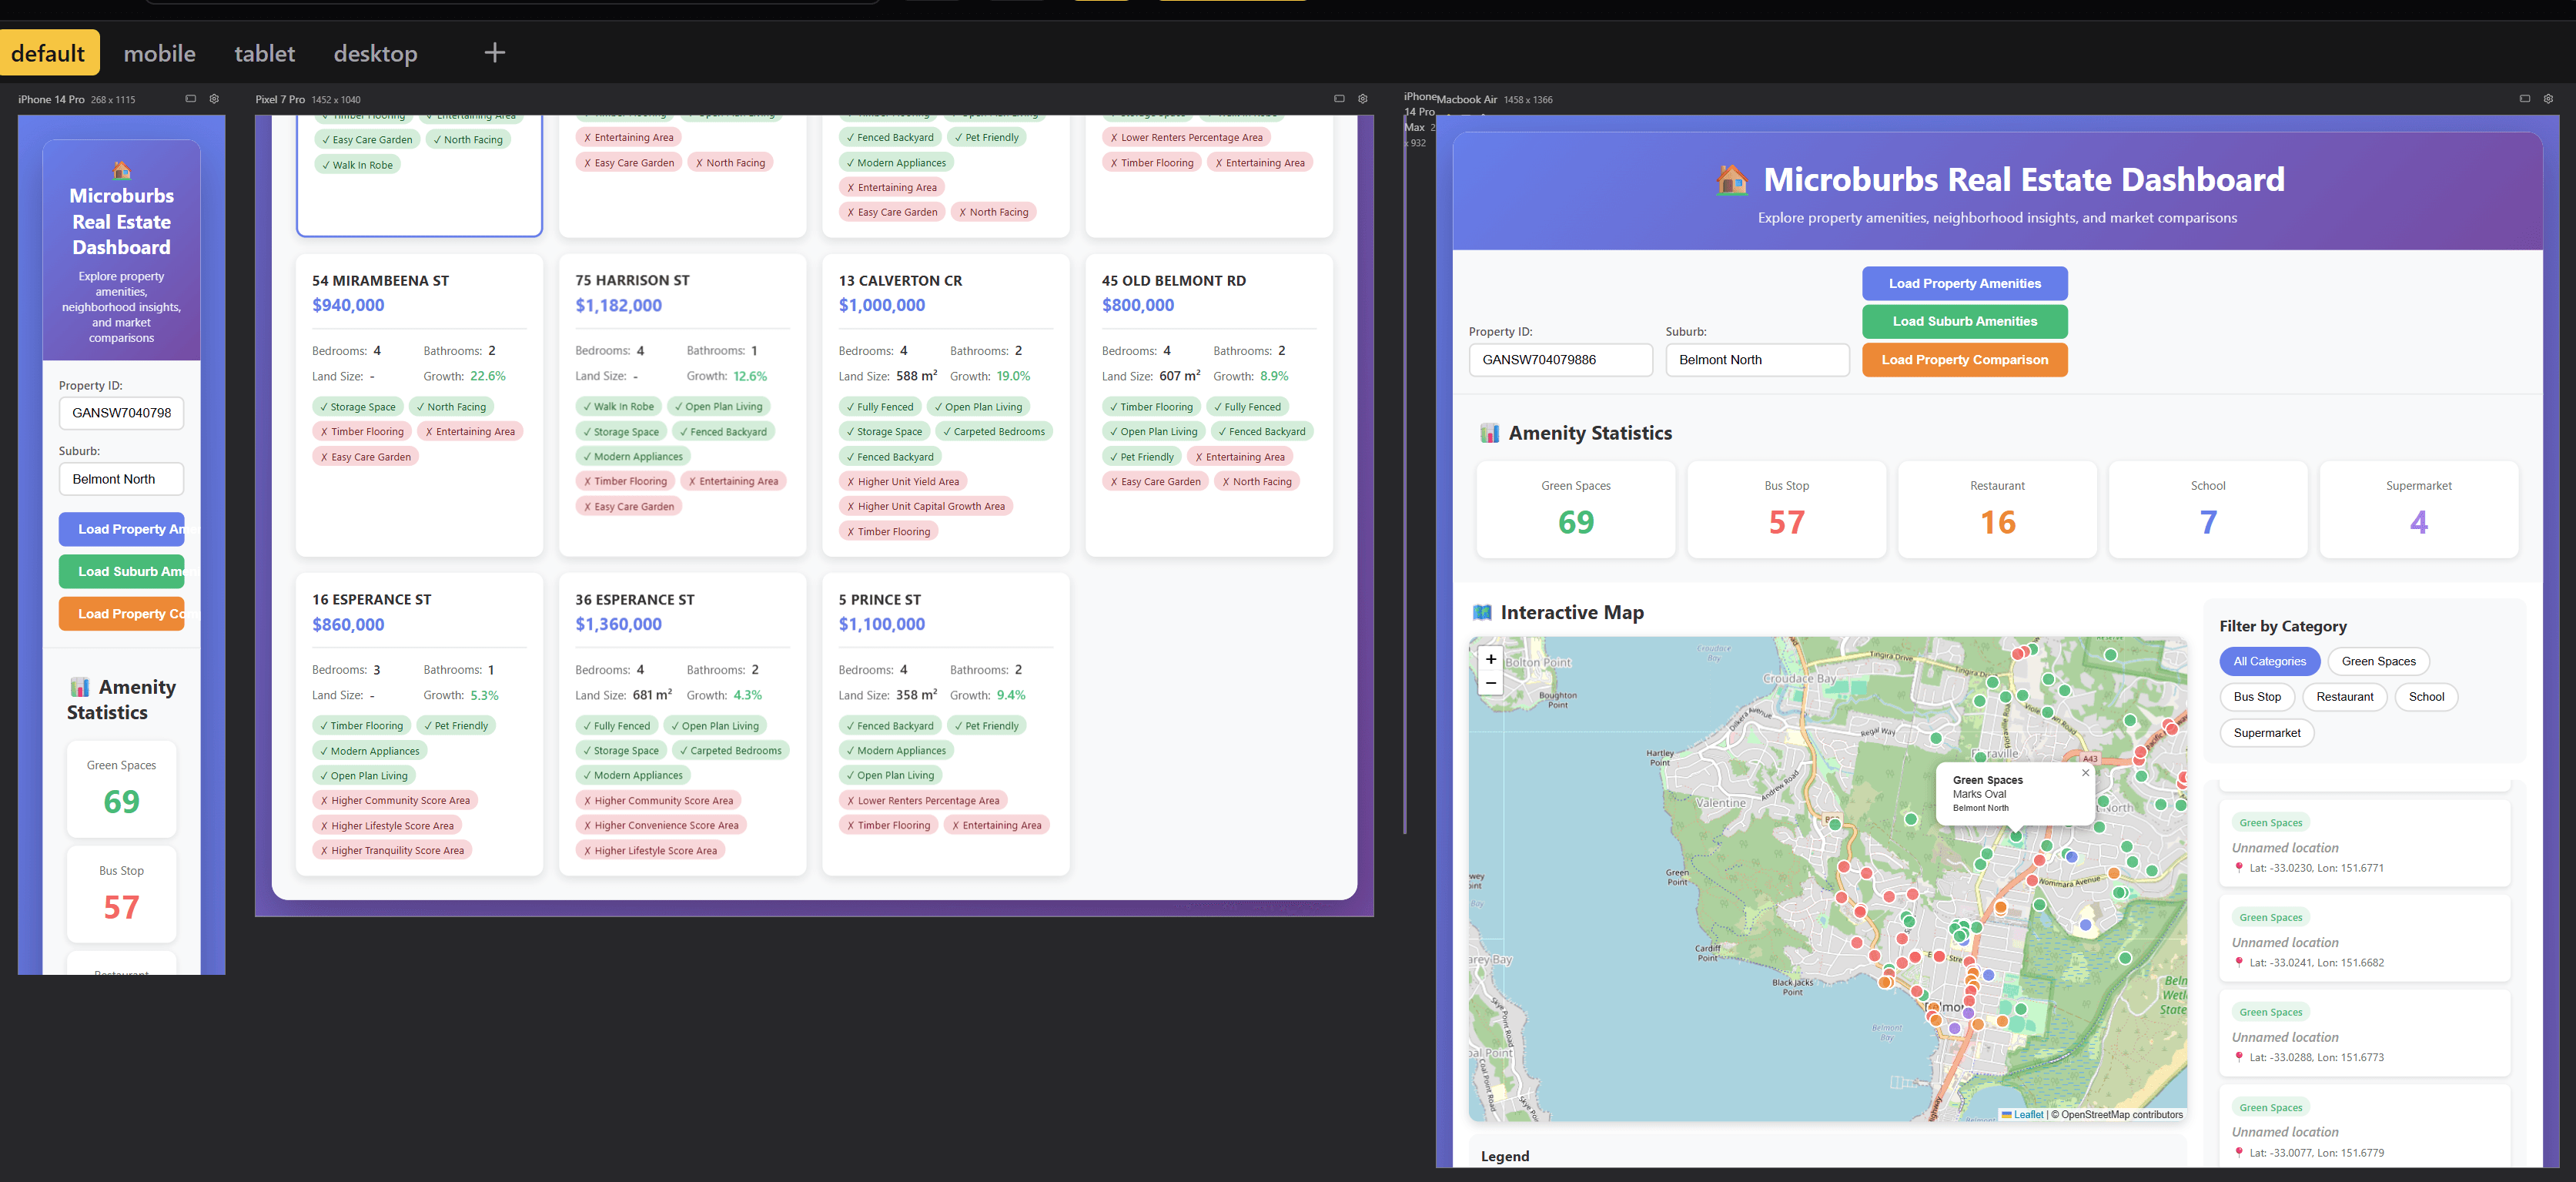Click the zoom-out minus control on the map
The height and width of the screenshot is (1182, 2576).
[1491, 683]
